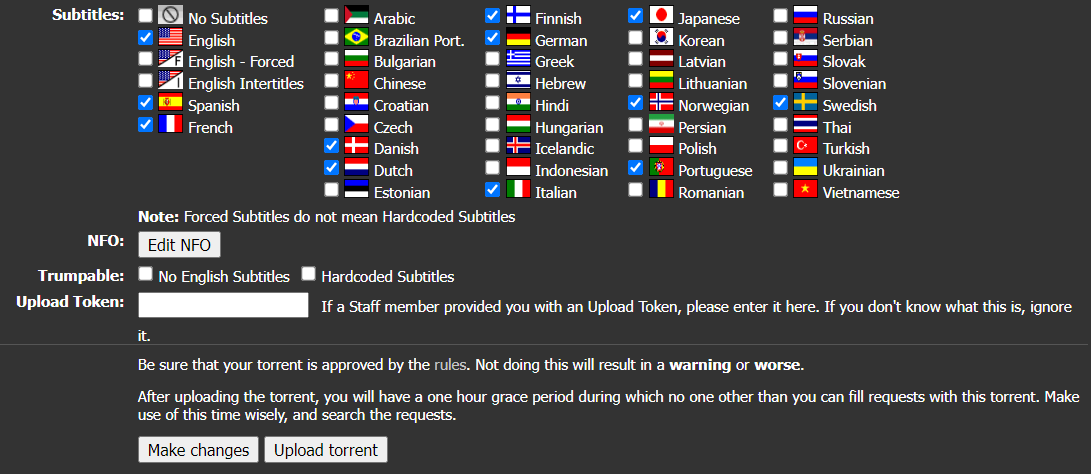The height and width of the screenshot is (474, 1091).
Task: Click the Turkish flag icon
Action: tap(806, 146)
